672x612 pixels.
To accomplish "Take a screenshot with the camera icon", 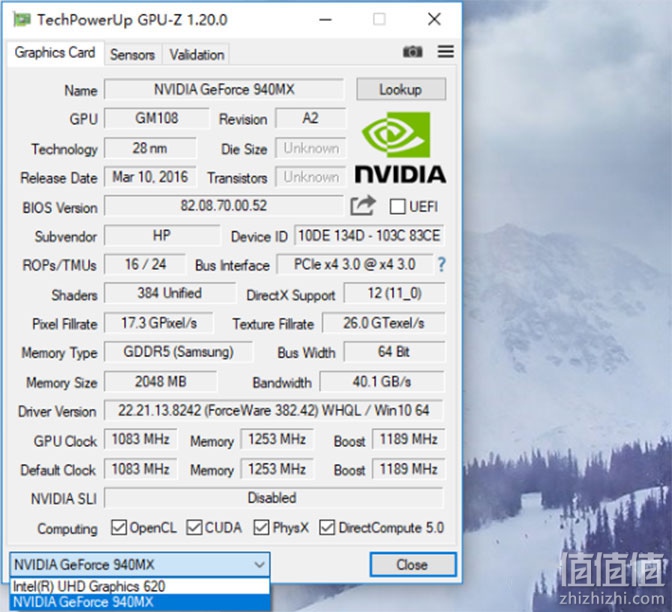I will tap(412, 52).
